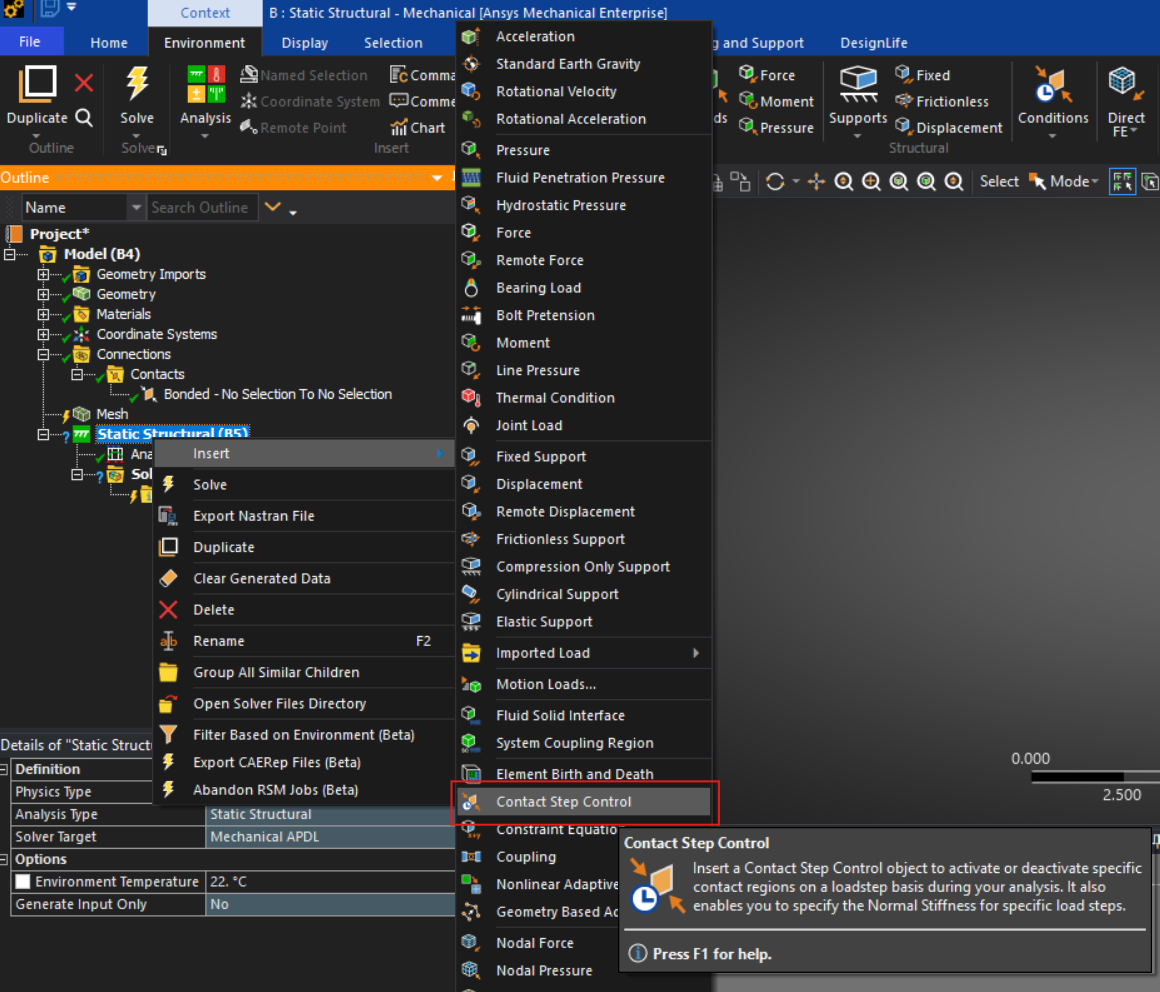Open the Name filter dropdown in Outline
1160x992 pixels.
(x=136, y=208)
